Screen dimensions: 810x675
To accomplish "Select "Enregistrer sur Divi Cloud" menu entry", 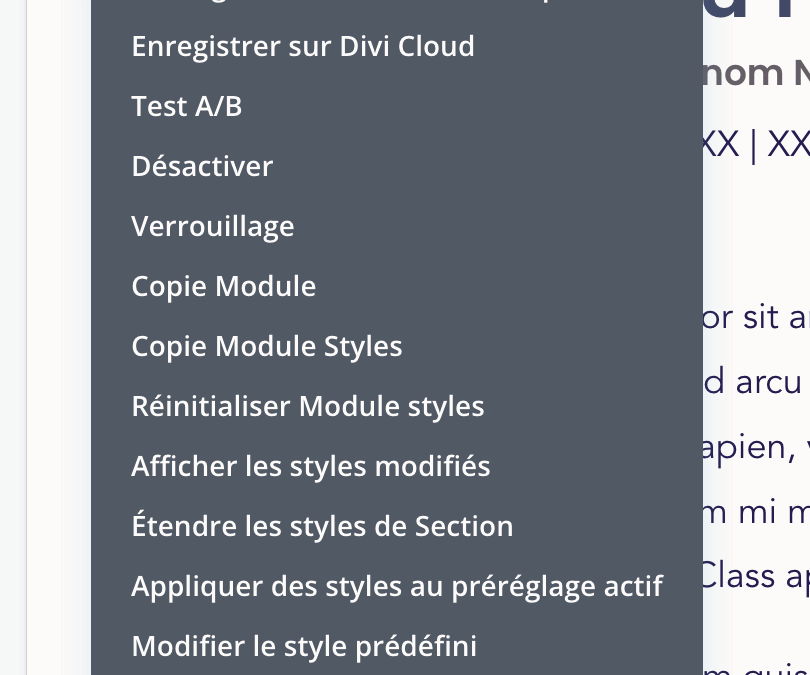I will point(303,46).
